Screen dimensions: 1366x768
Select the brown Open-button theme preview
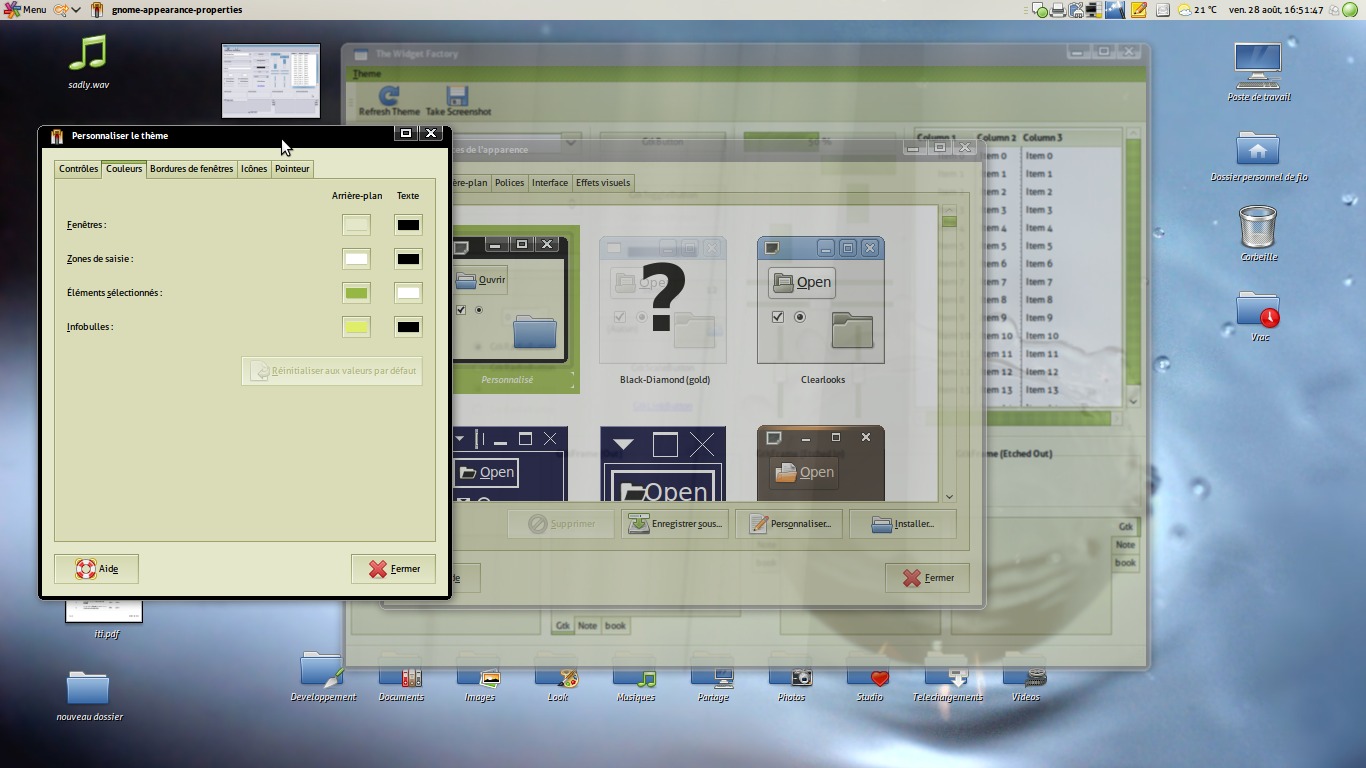[x=822, y=463]
